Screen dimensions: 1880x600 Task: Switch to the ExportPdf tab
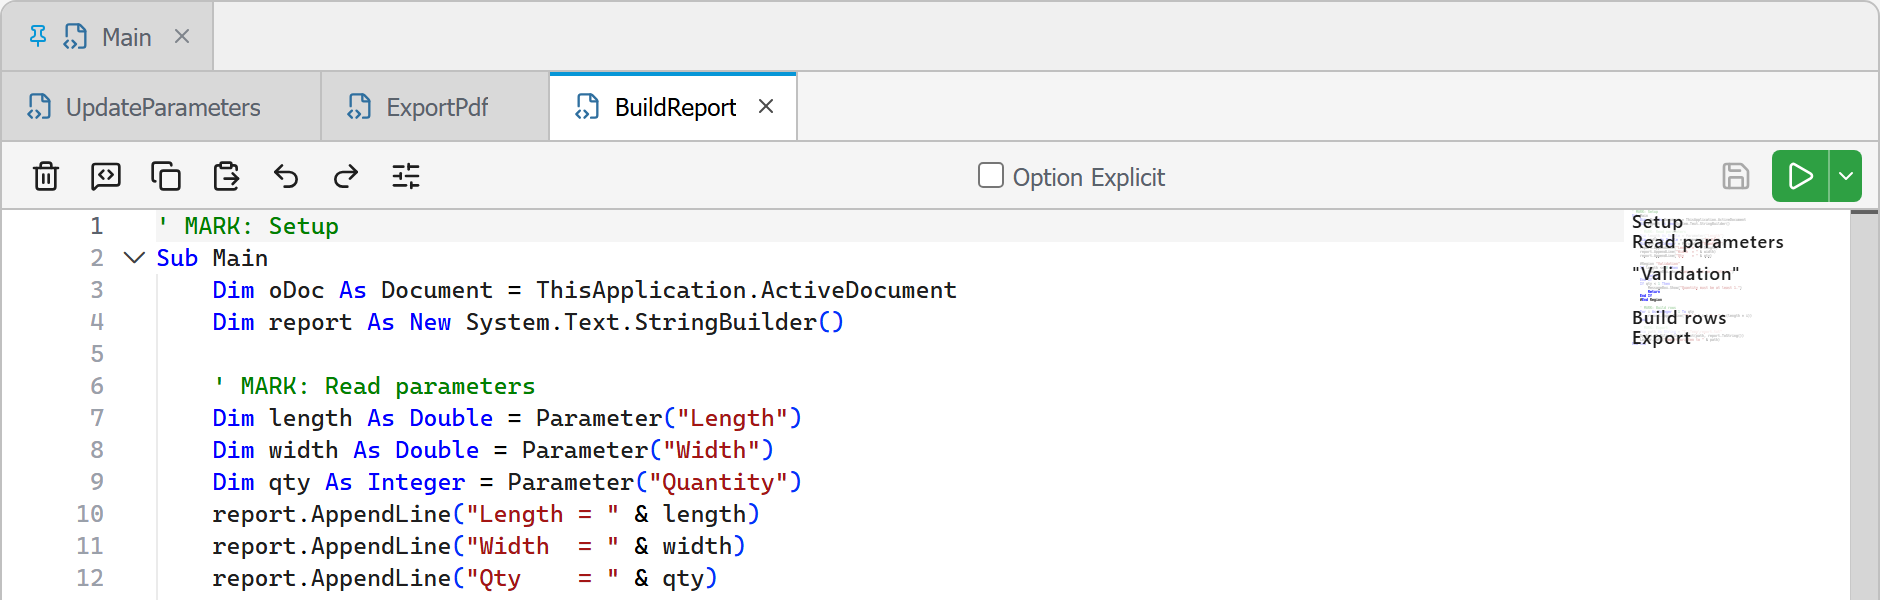[x=436, y=107]
